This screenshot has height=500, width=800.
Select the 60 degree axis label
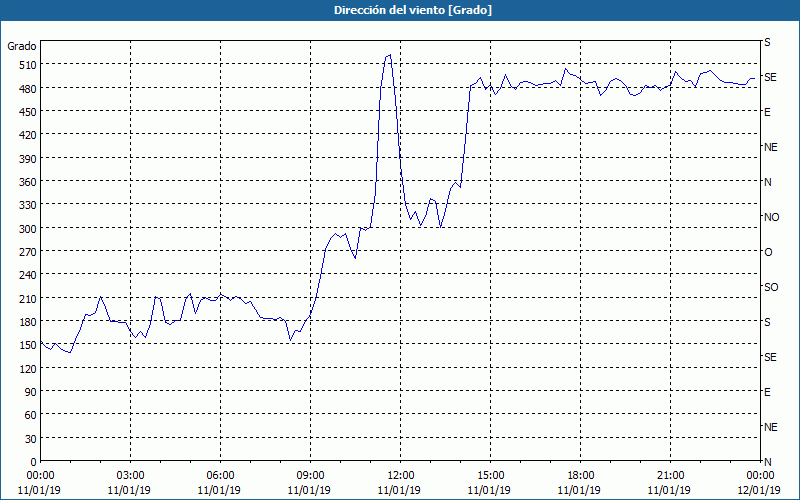pyautogui.click(x=31, y=416)
